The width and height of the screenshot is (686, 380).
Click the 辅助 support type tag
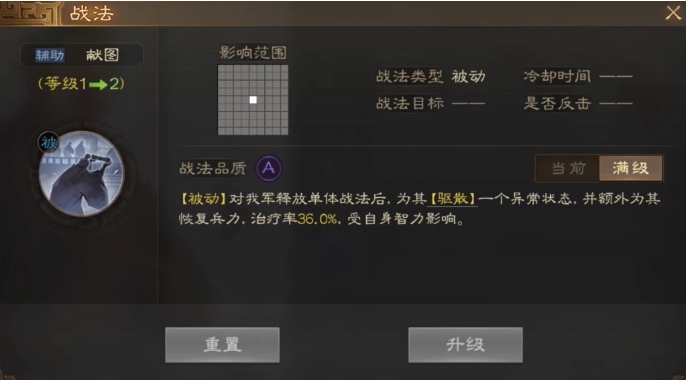50,55
